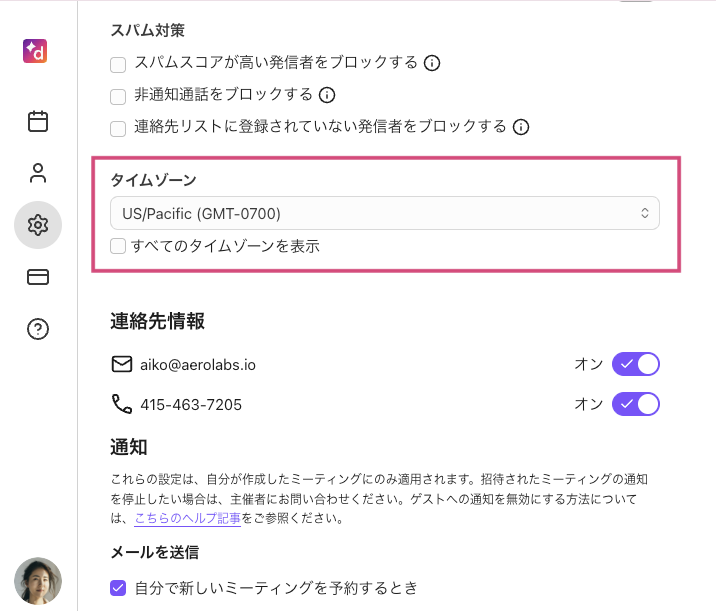Open the US/Pacific timezone dropdown
The height and width of the screenshot is (611, 716).
[x=384, y=213]
